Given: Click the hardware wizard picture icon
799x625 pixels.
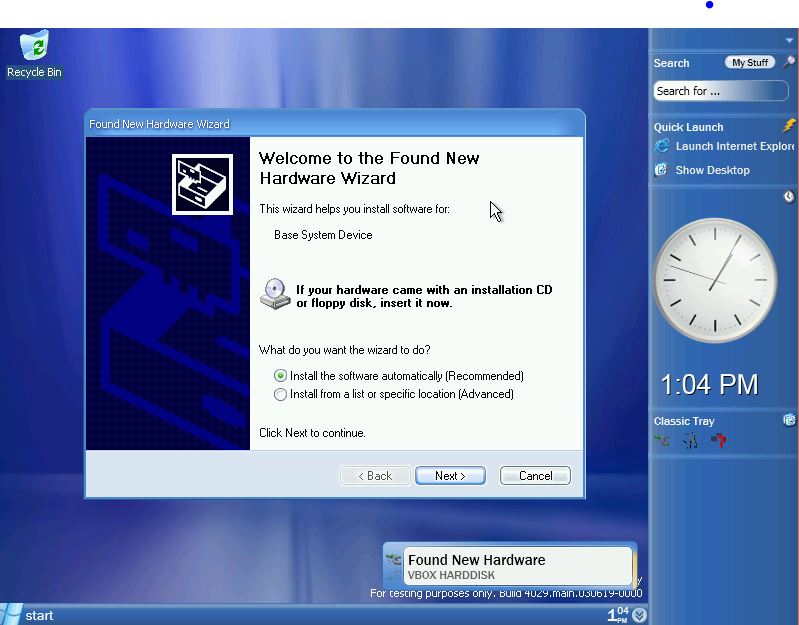Looking at the screenshot, I should [202, 184].
